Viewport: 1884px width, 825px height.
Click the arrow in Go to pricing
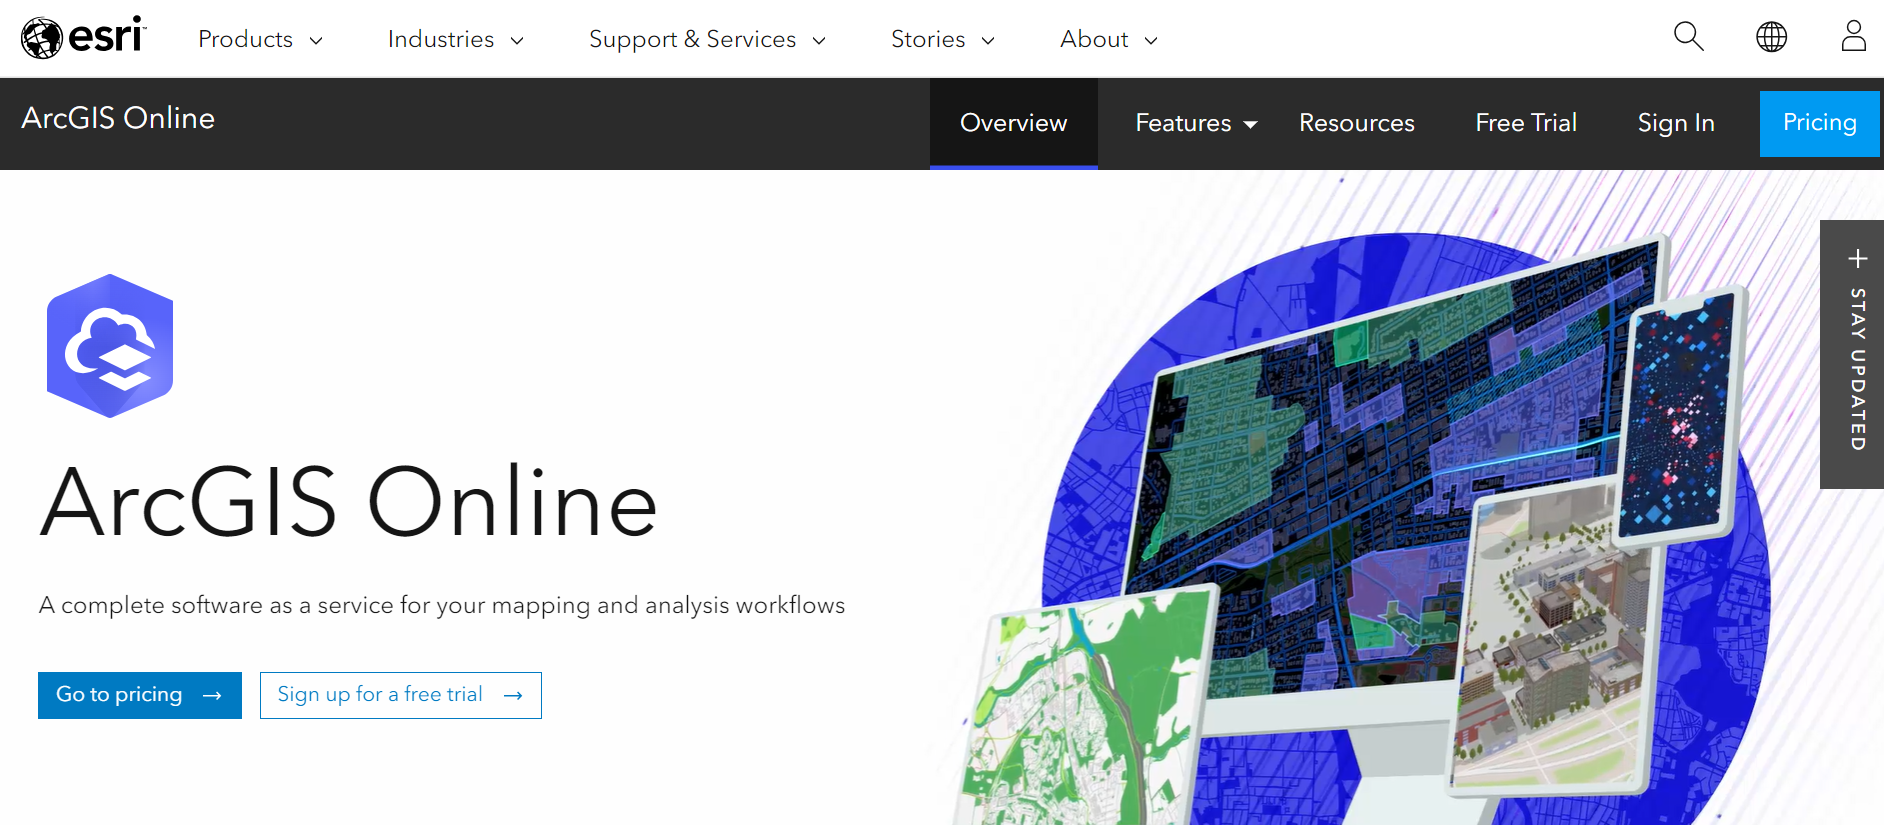pyautogui.click(x=212, y=696)
